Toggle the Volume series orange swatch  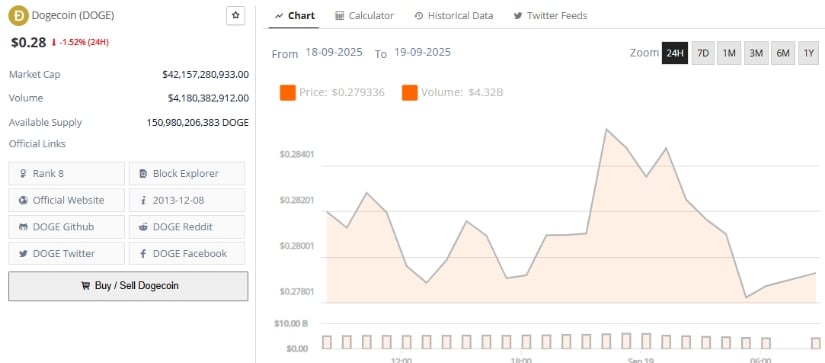point(409,93)
